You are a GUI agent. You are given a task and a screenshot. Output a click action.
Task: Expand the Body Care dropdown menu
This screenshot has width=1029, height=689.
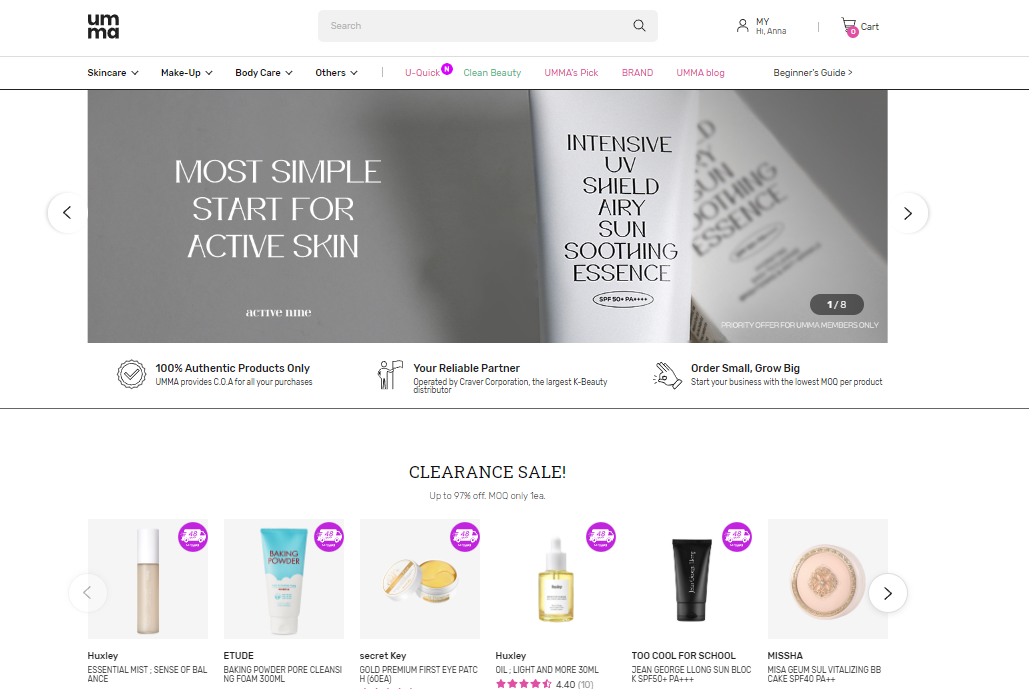(264, 73)
